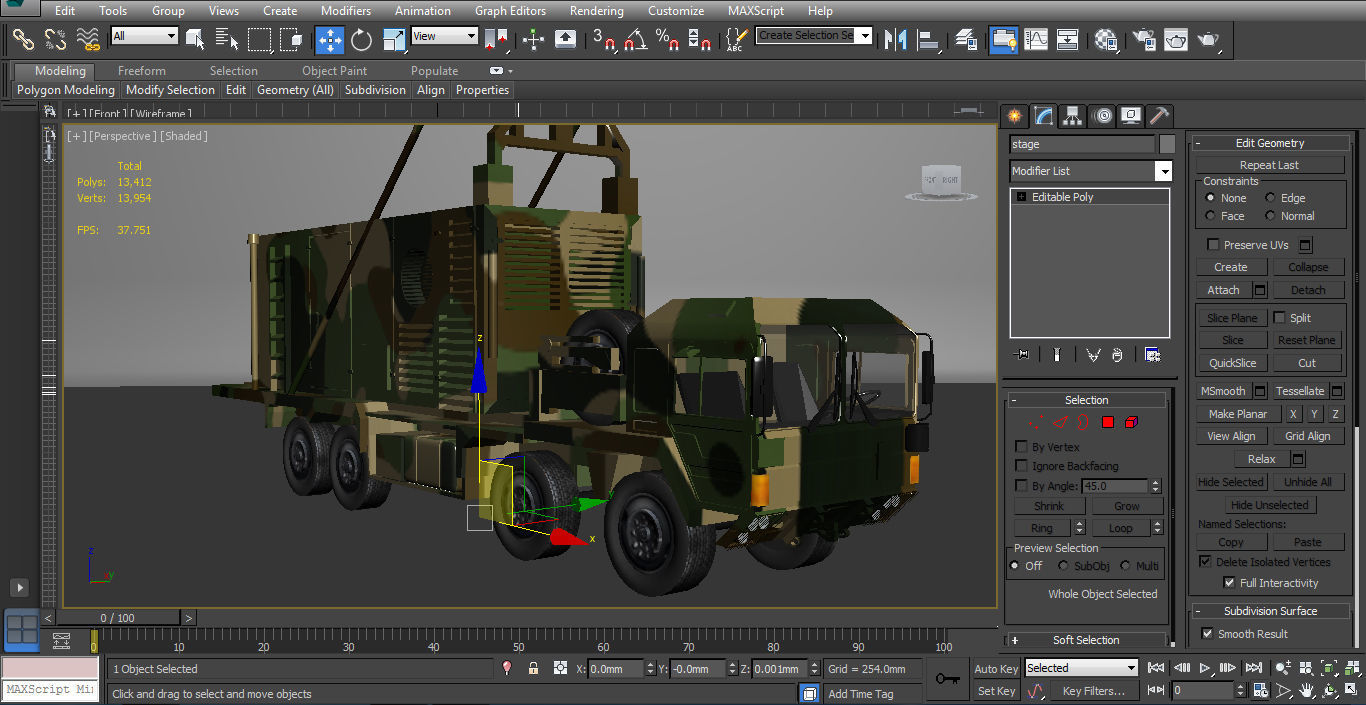The image size is (1366, 705).
Task: Click the Collapse button
Action: click(x=1308, y=267)
